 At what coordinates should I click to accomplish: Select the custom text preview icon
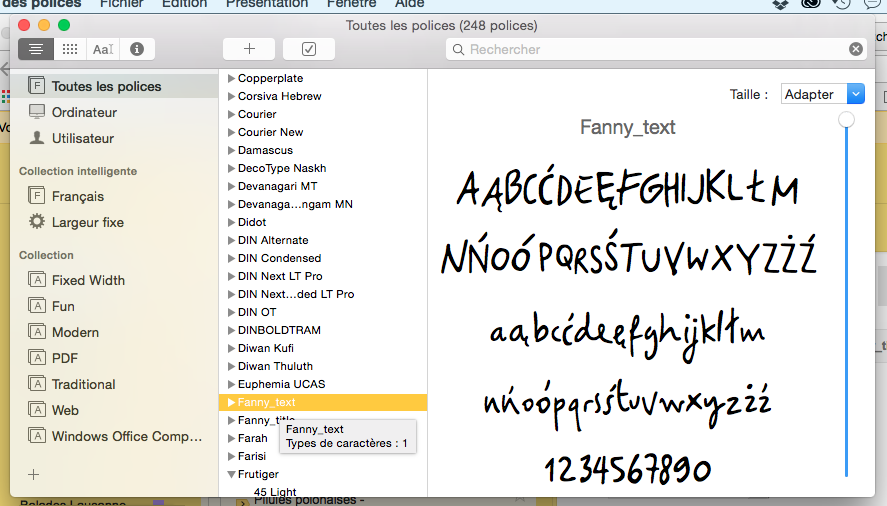[103, 49]
